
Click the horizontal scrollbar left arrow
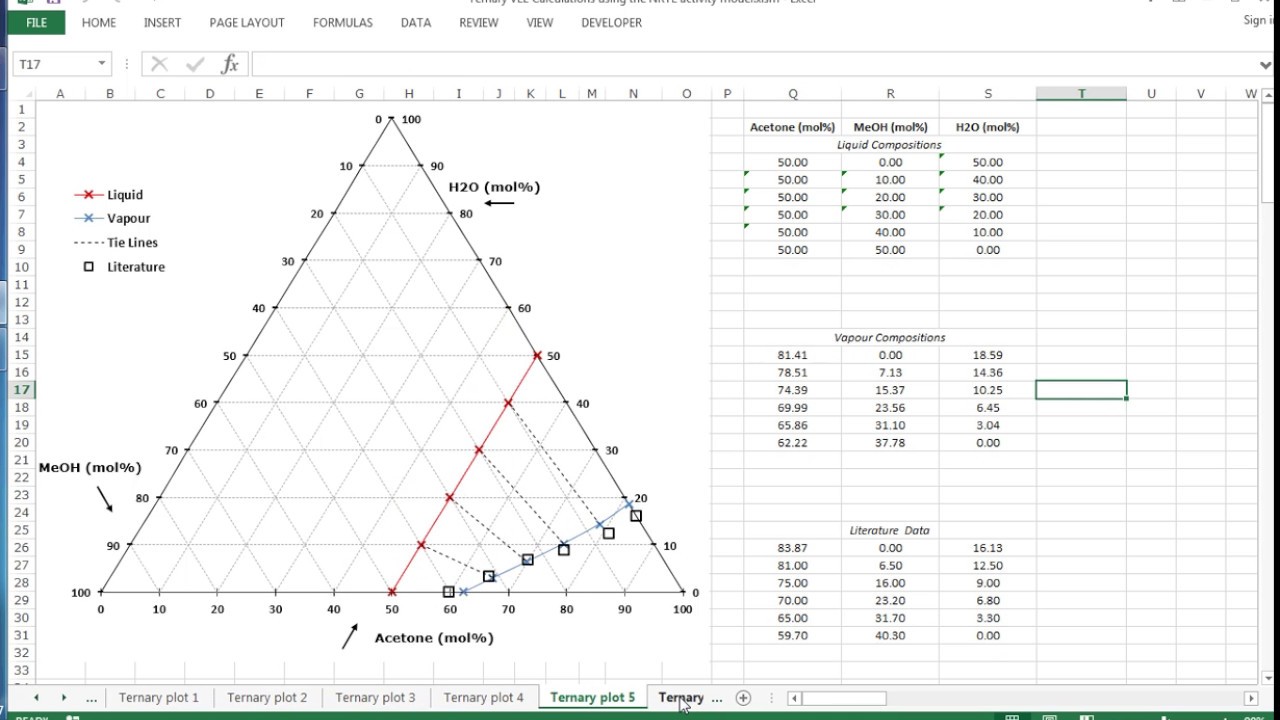(x=795, y=699)
